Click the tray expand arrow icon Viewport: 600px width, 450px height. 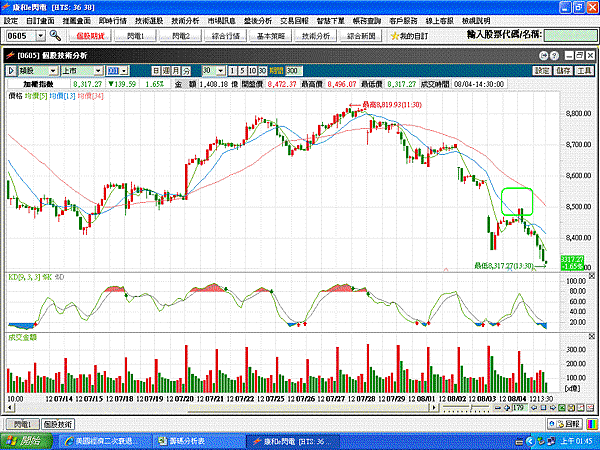pyautogui.click(x=530, y=442)
